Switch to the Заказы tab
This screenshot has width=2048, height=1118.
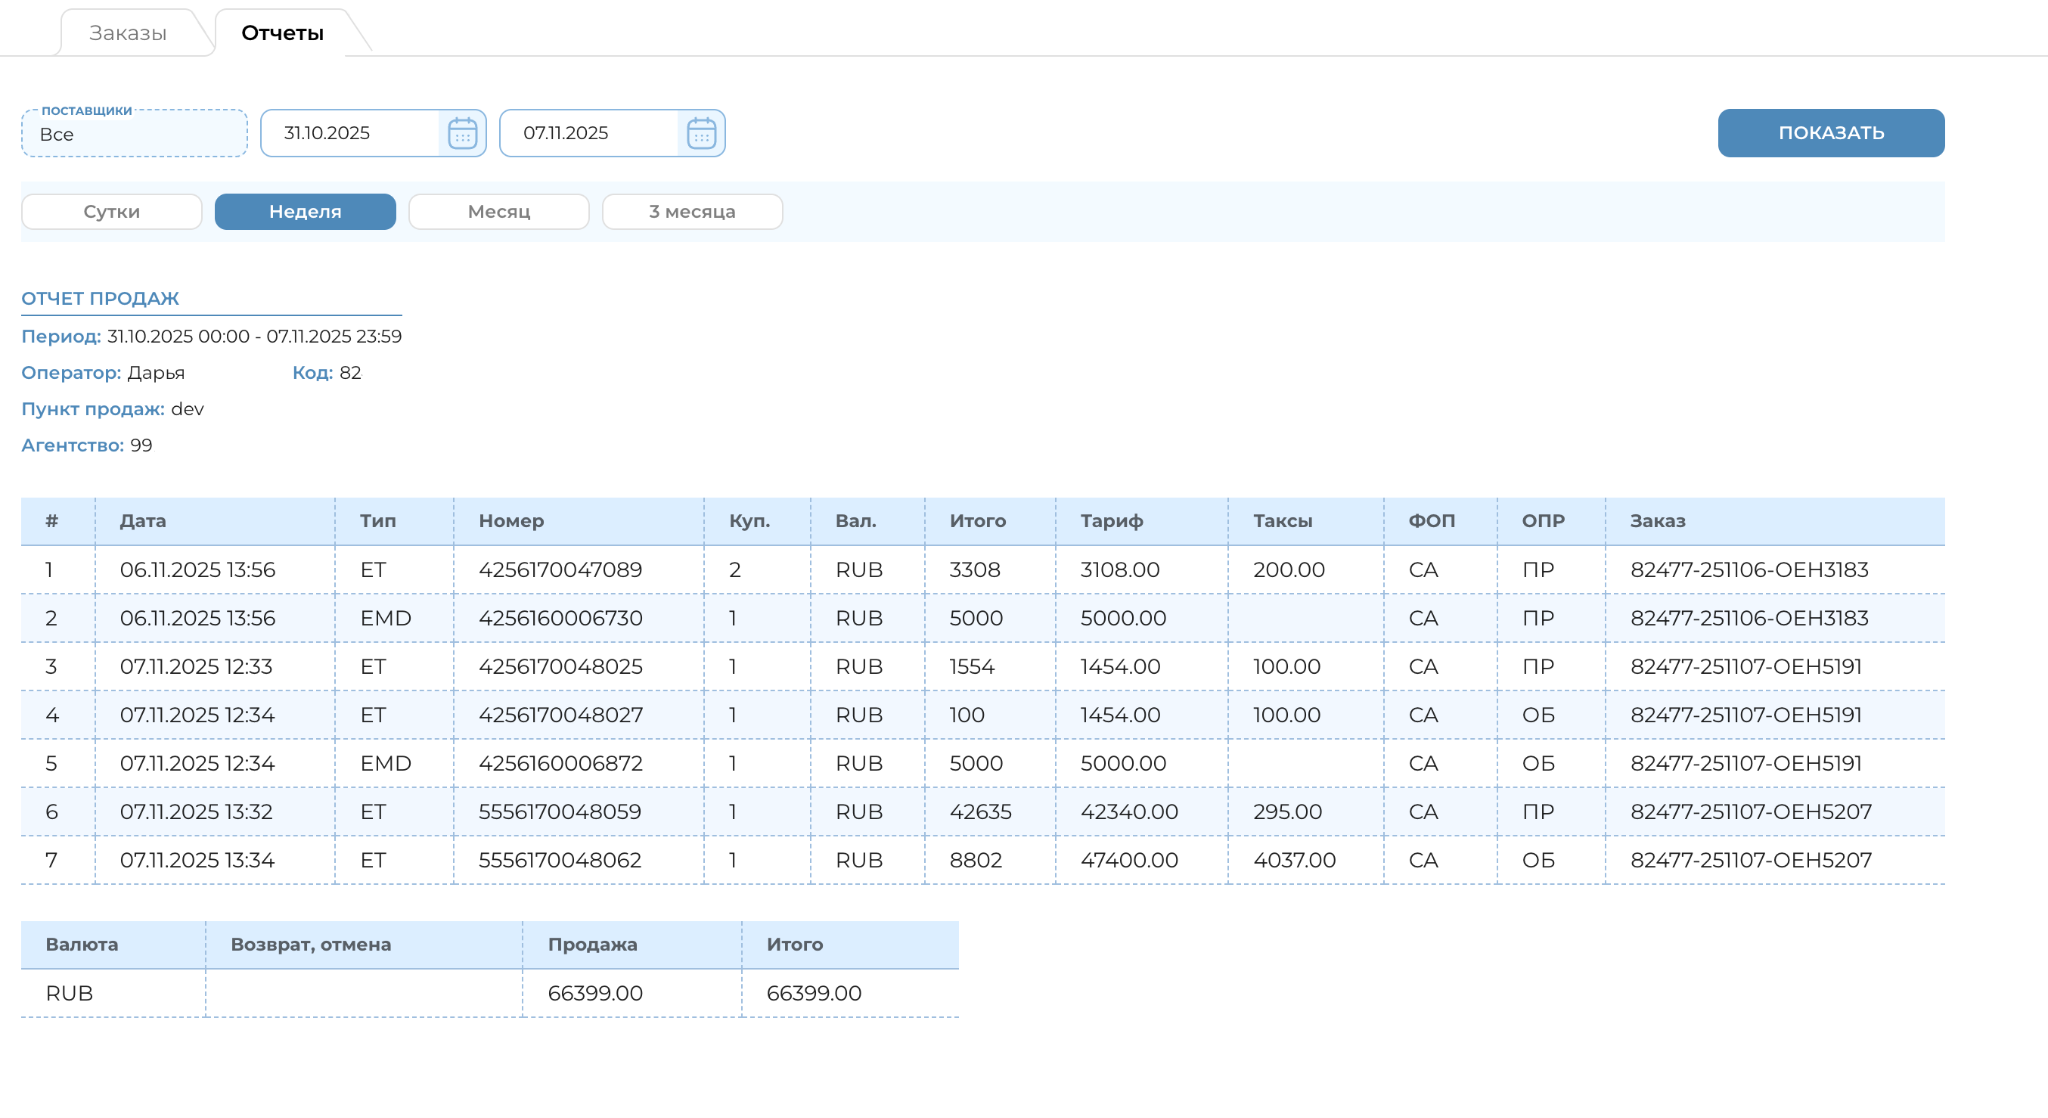click(x=128, y=32)
